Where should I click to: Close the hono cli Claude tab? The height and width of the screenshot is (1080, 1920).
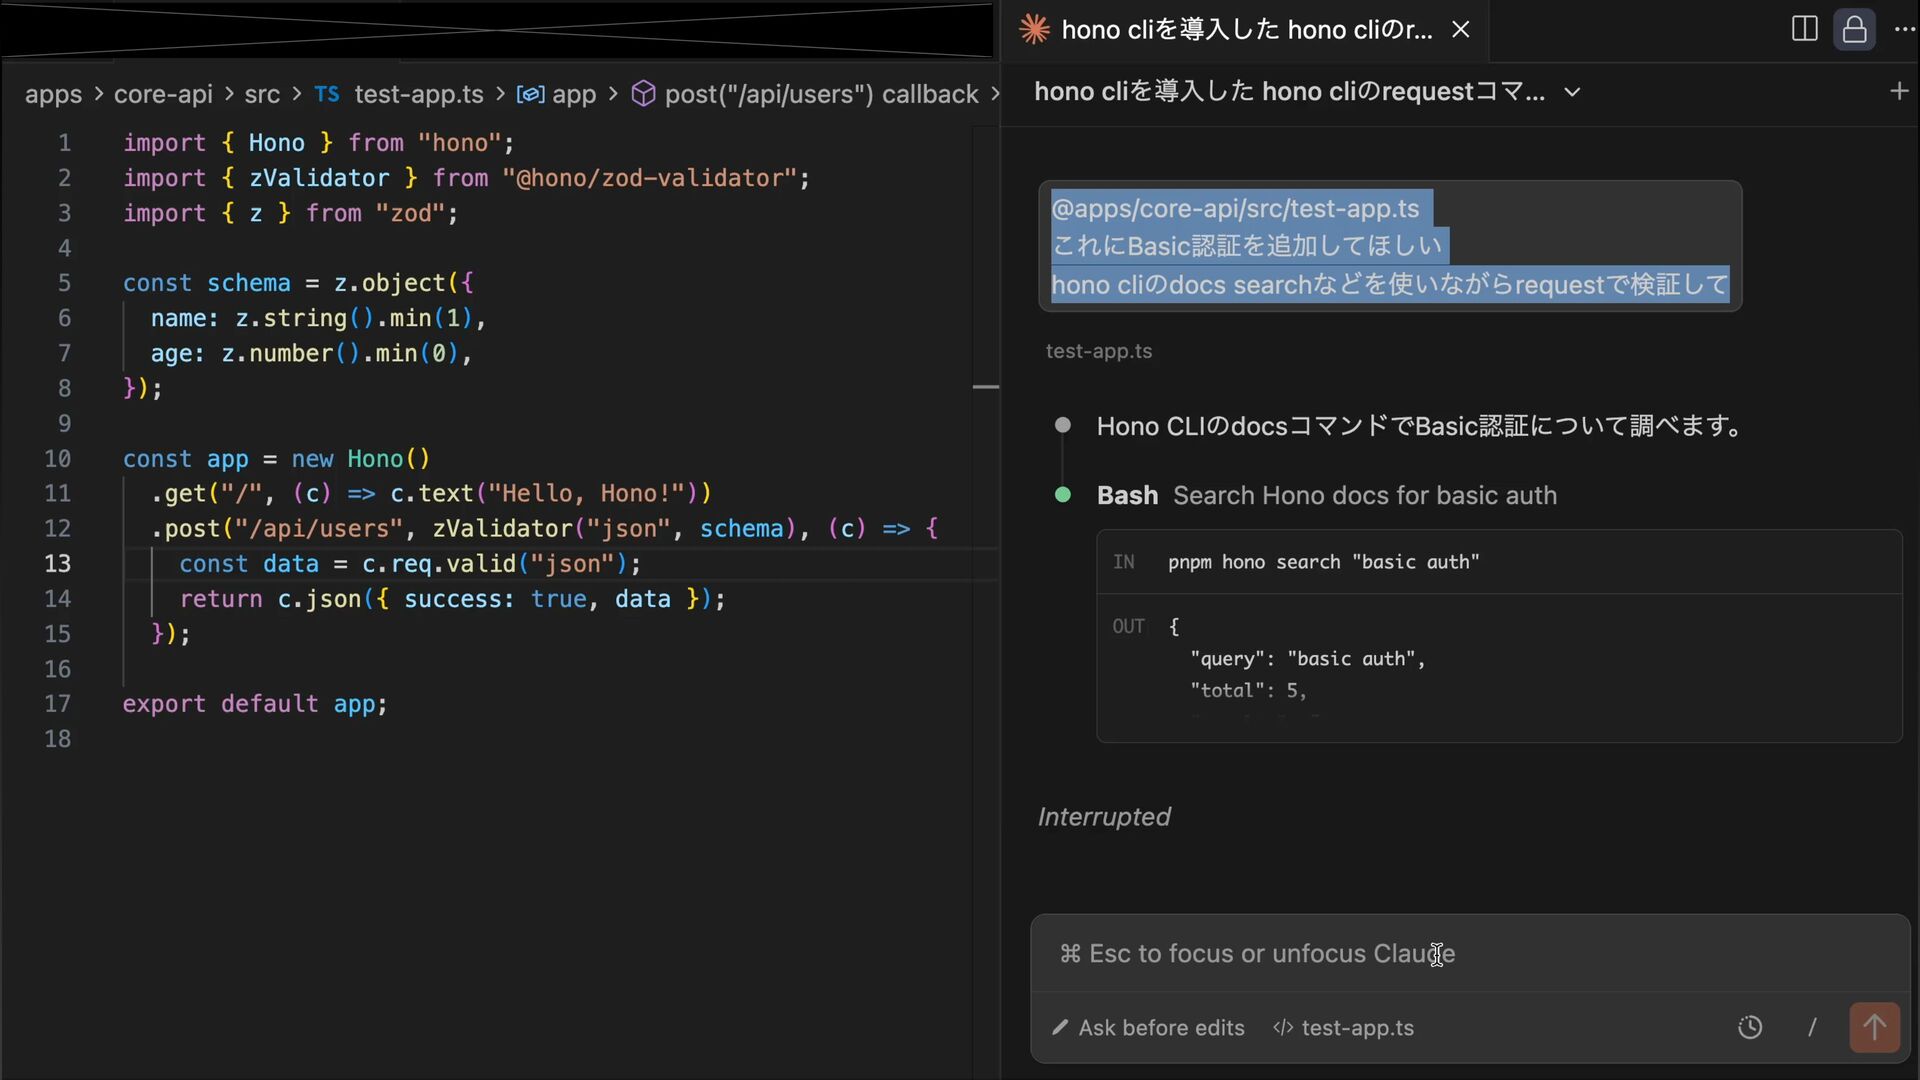click(x=1461, y=30)
